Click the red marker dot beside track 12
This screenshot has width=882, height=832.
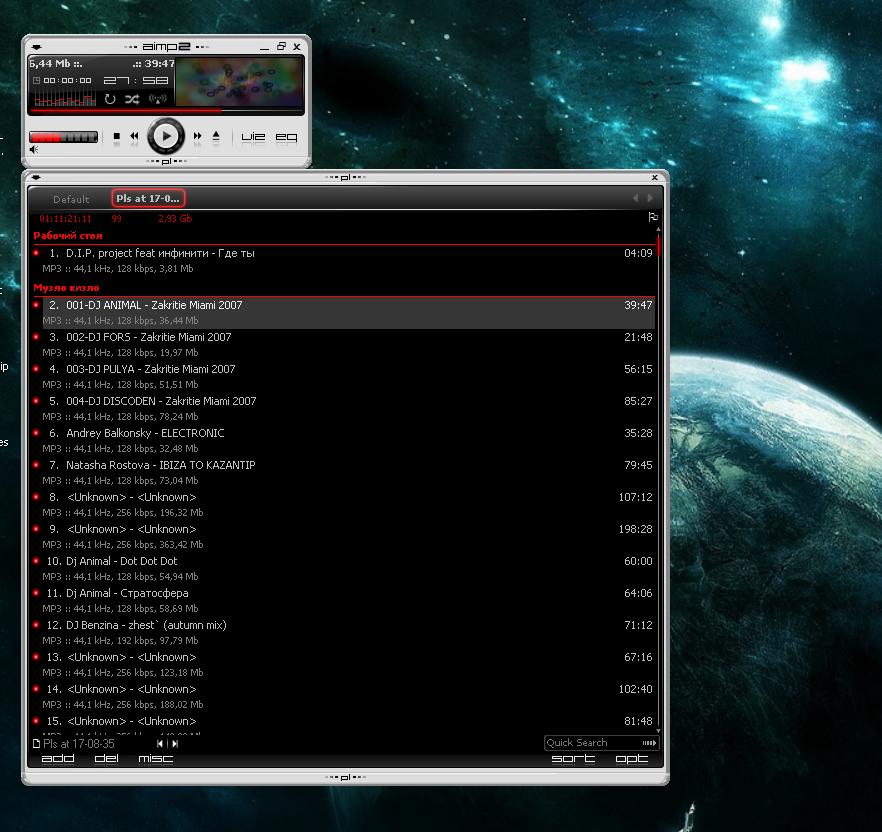coord(37,624)
